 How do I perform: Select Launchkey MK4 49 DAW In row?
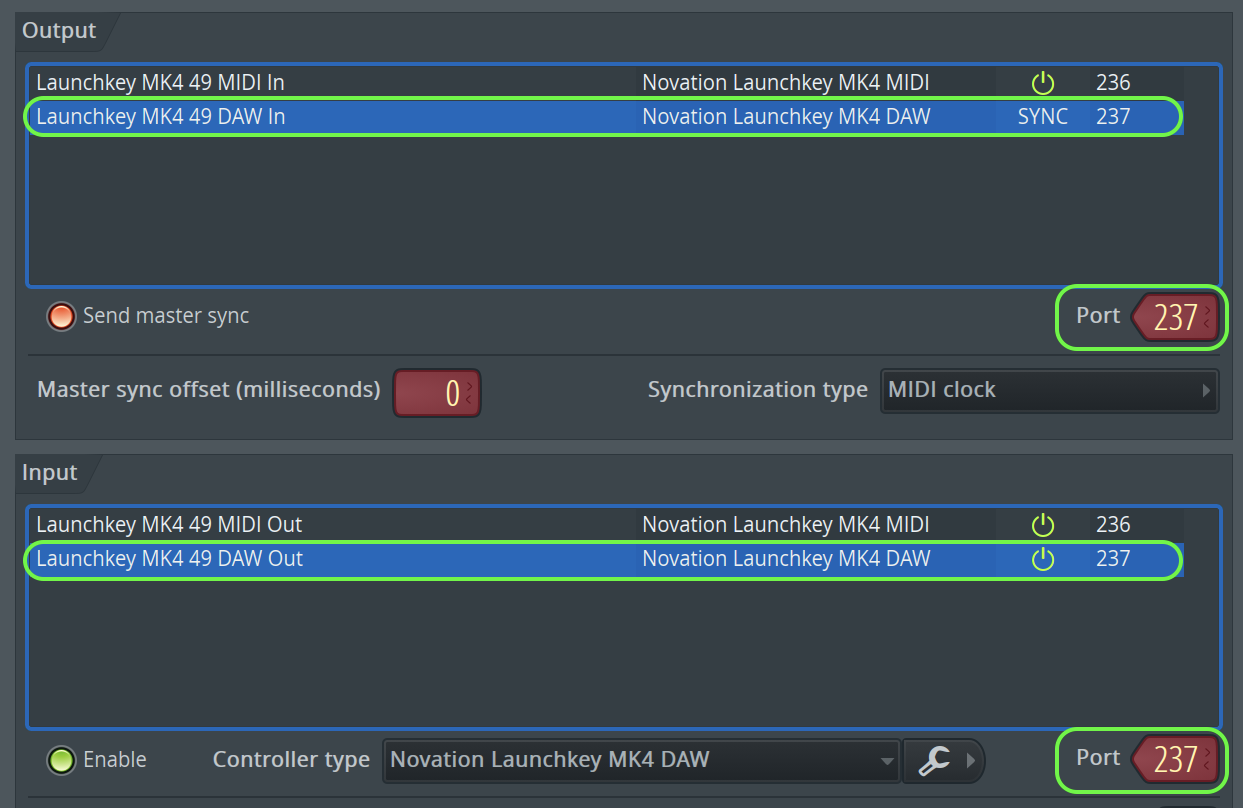coord(605,116)
